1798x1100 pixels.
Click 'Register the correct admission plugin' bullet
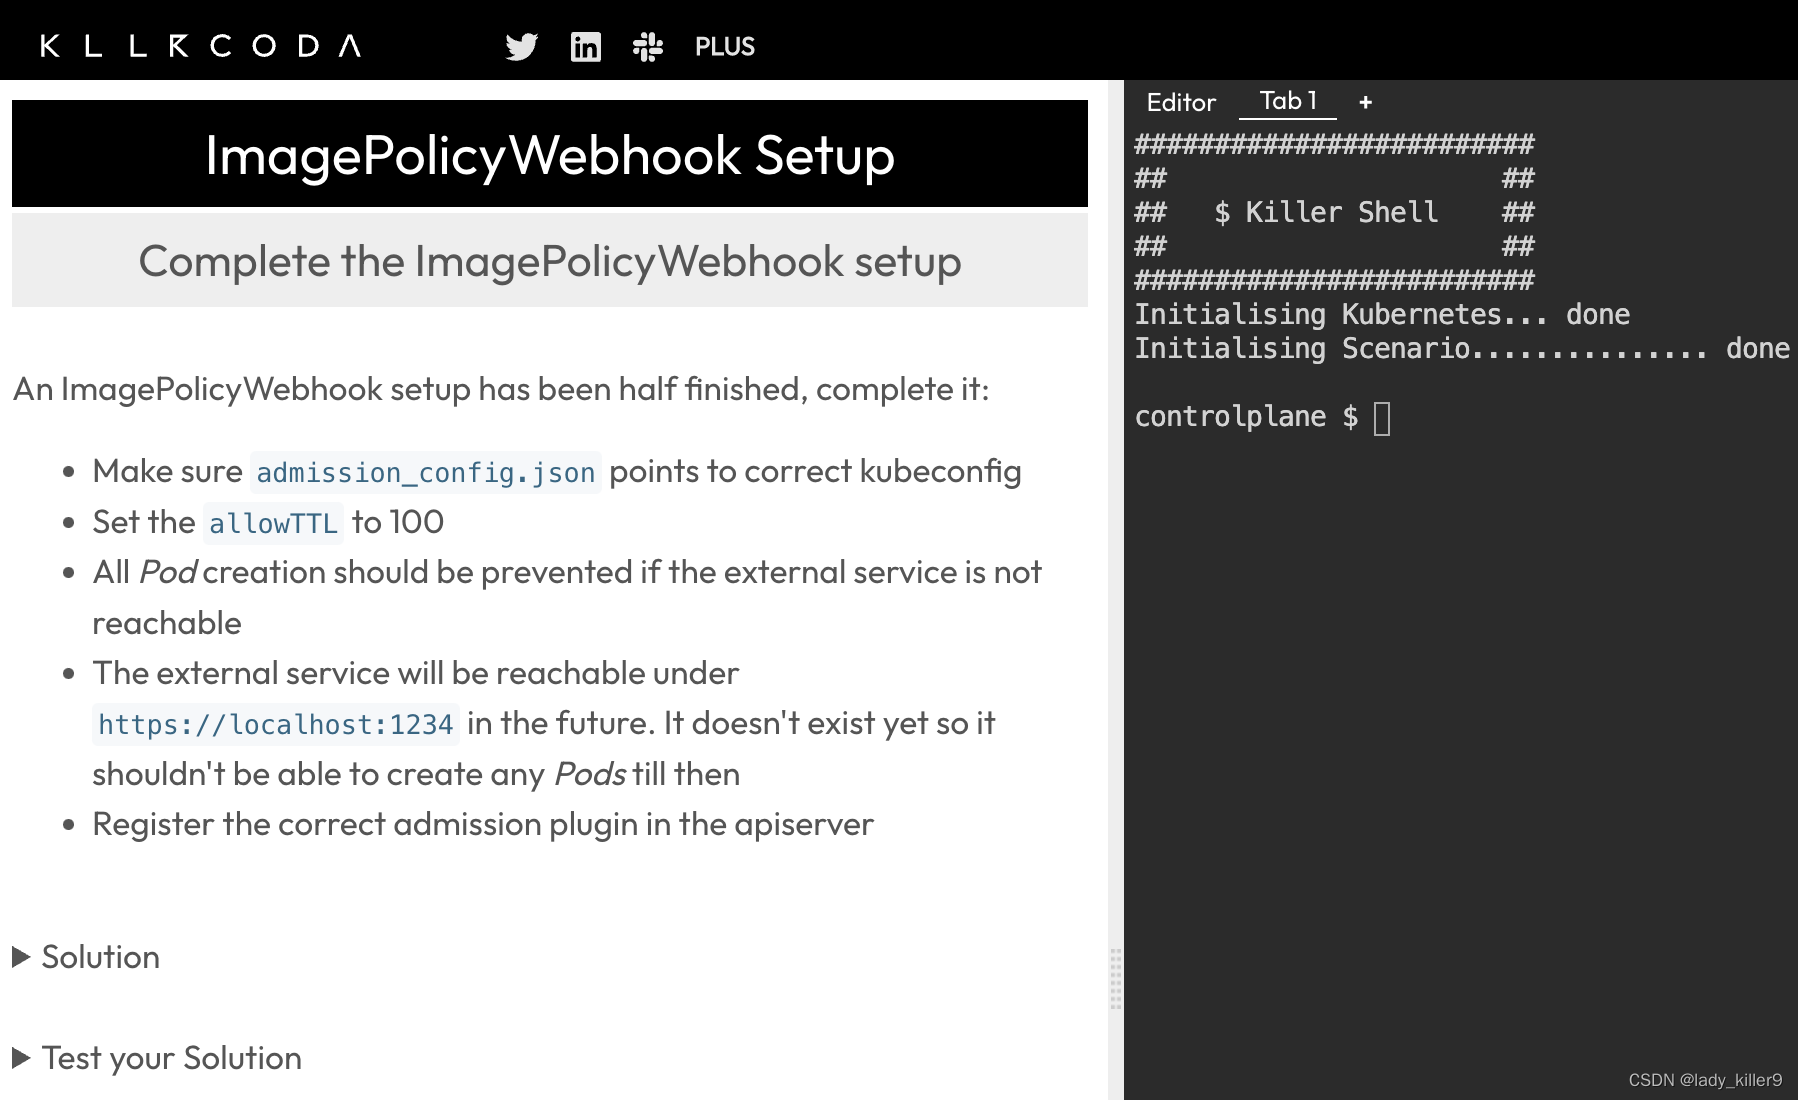(483, 824)
